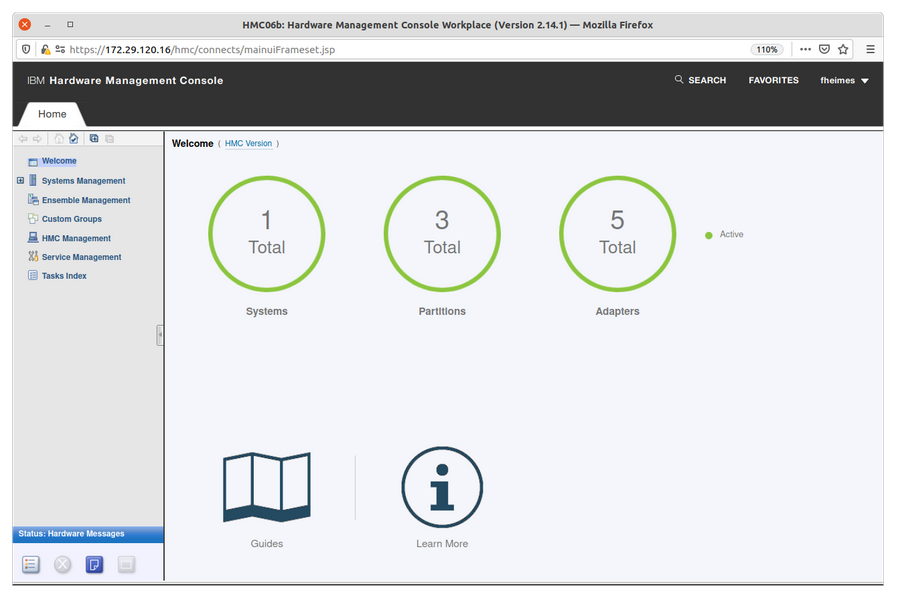The image size is (909, 604).
Task: Expand the Systems Management tree node
Action: [x=20, y=181]
